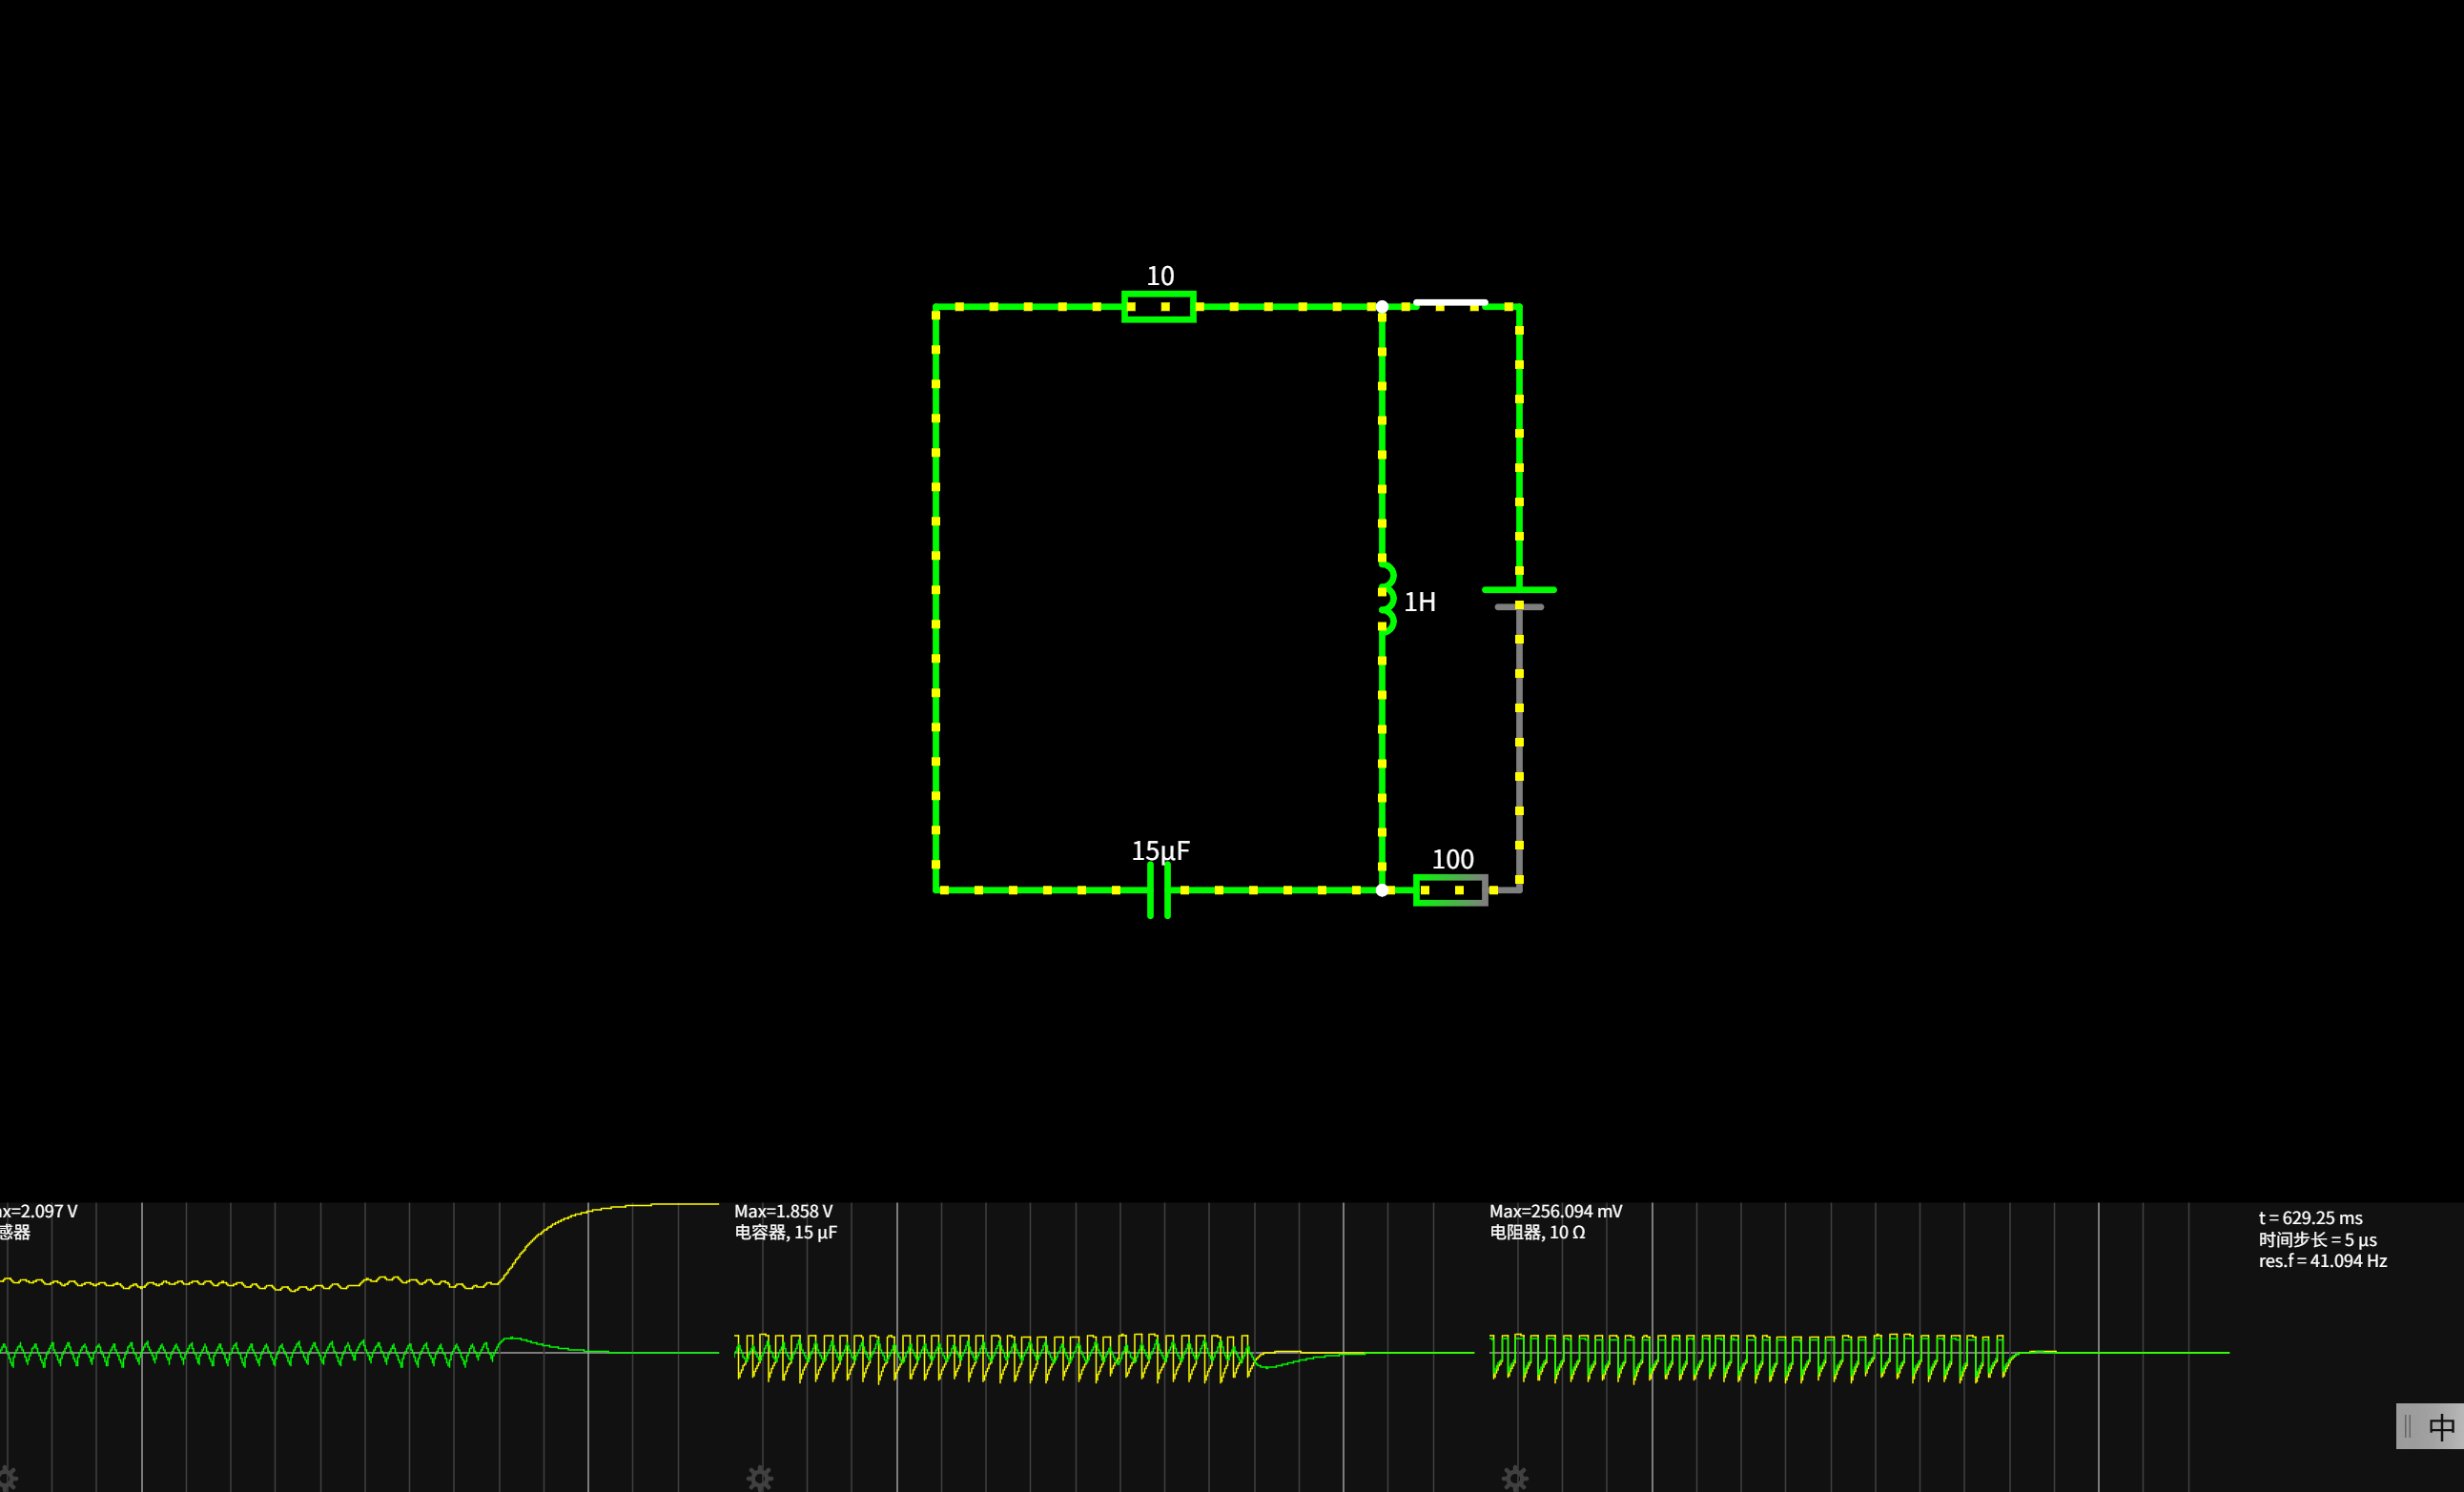Image resolution: width=2464 pixels, height=1492 pixels.
Task: Toggle the 中 input method indicator
Action: 2440,1427
